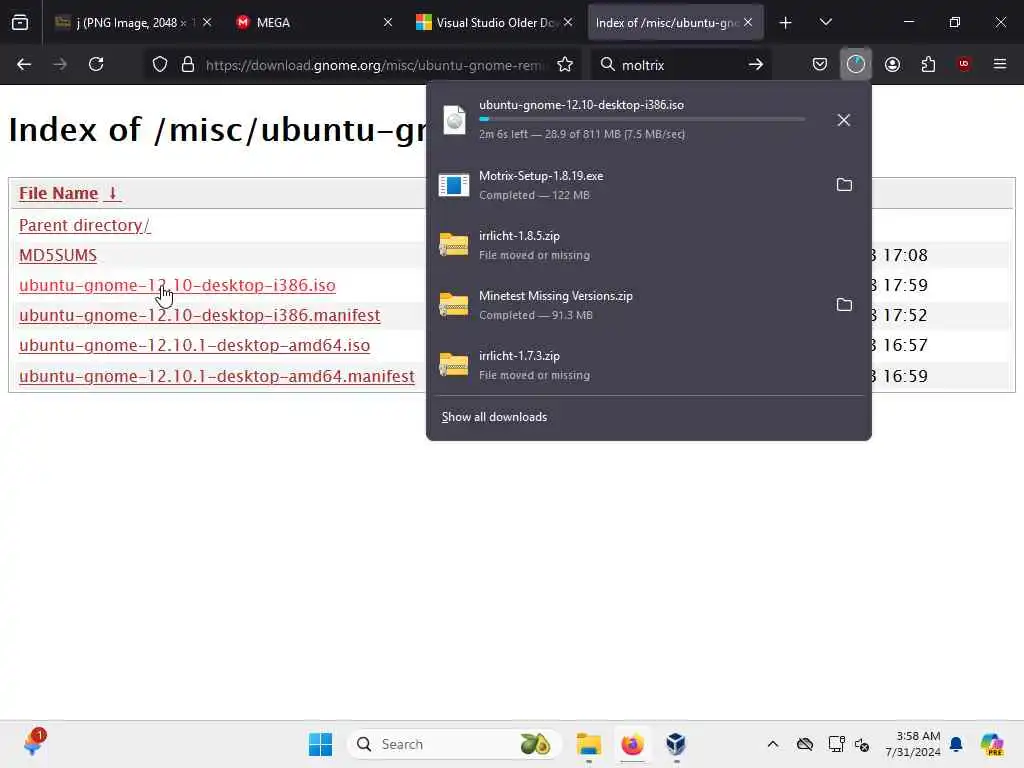The height and width of the screenshot is (768, 1024).
Task: Open the widgets icon with notification badge
Action: tap(34, 743)
